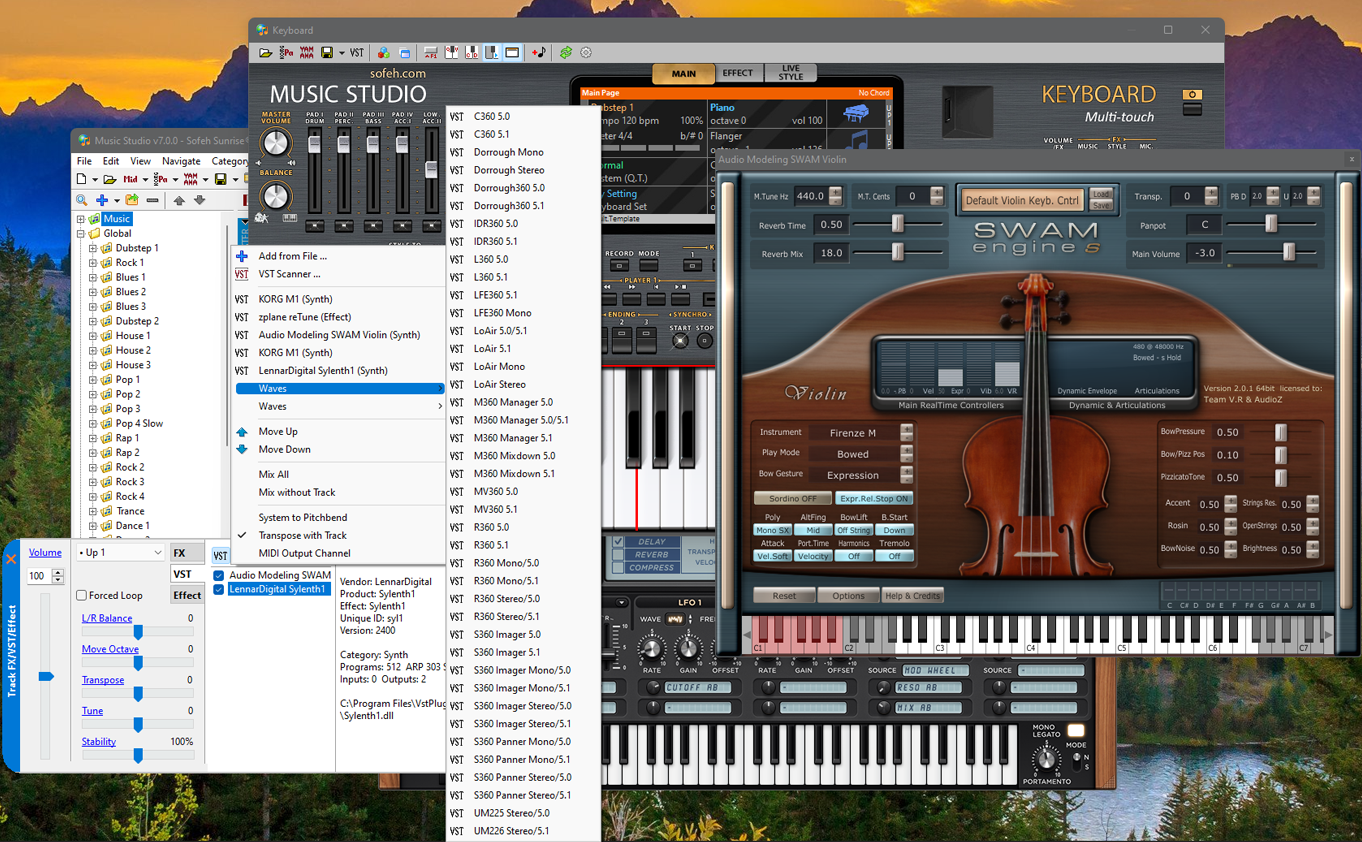Switch to the LIVE STYLE tab
Image resolution: width=1362 pixels, height=842 pixels.
coord(790,73)
